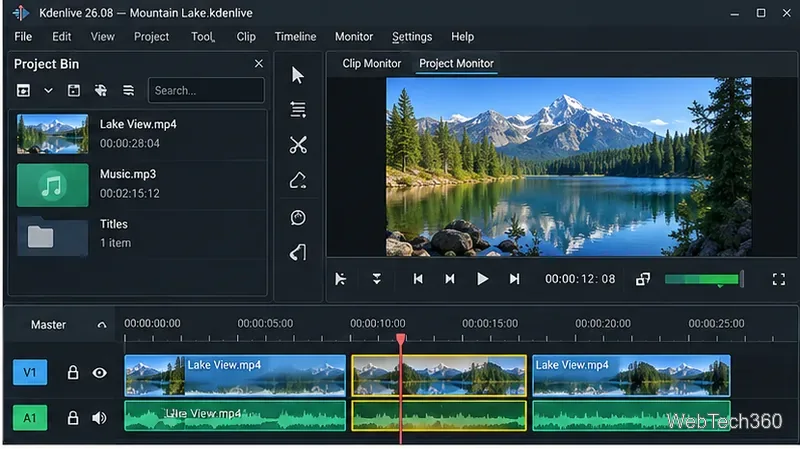Click the circular speed tool icon
The width and height of the screenshot is (800, 449).
[x=298, y=218]
